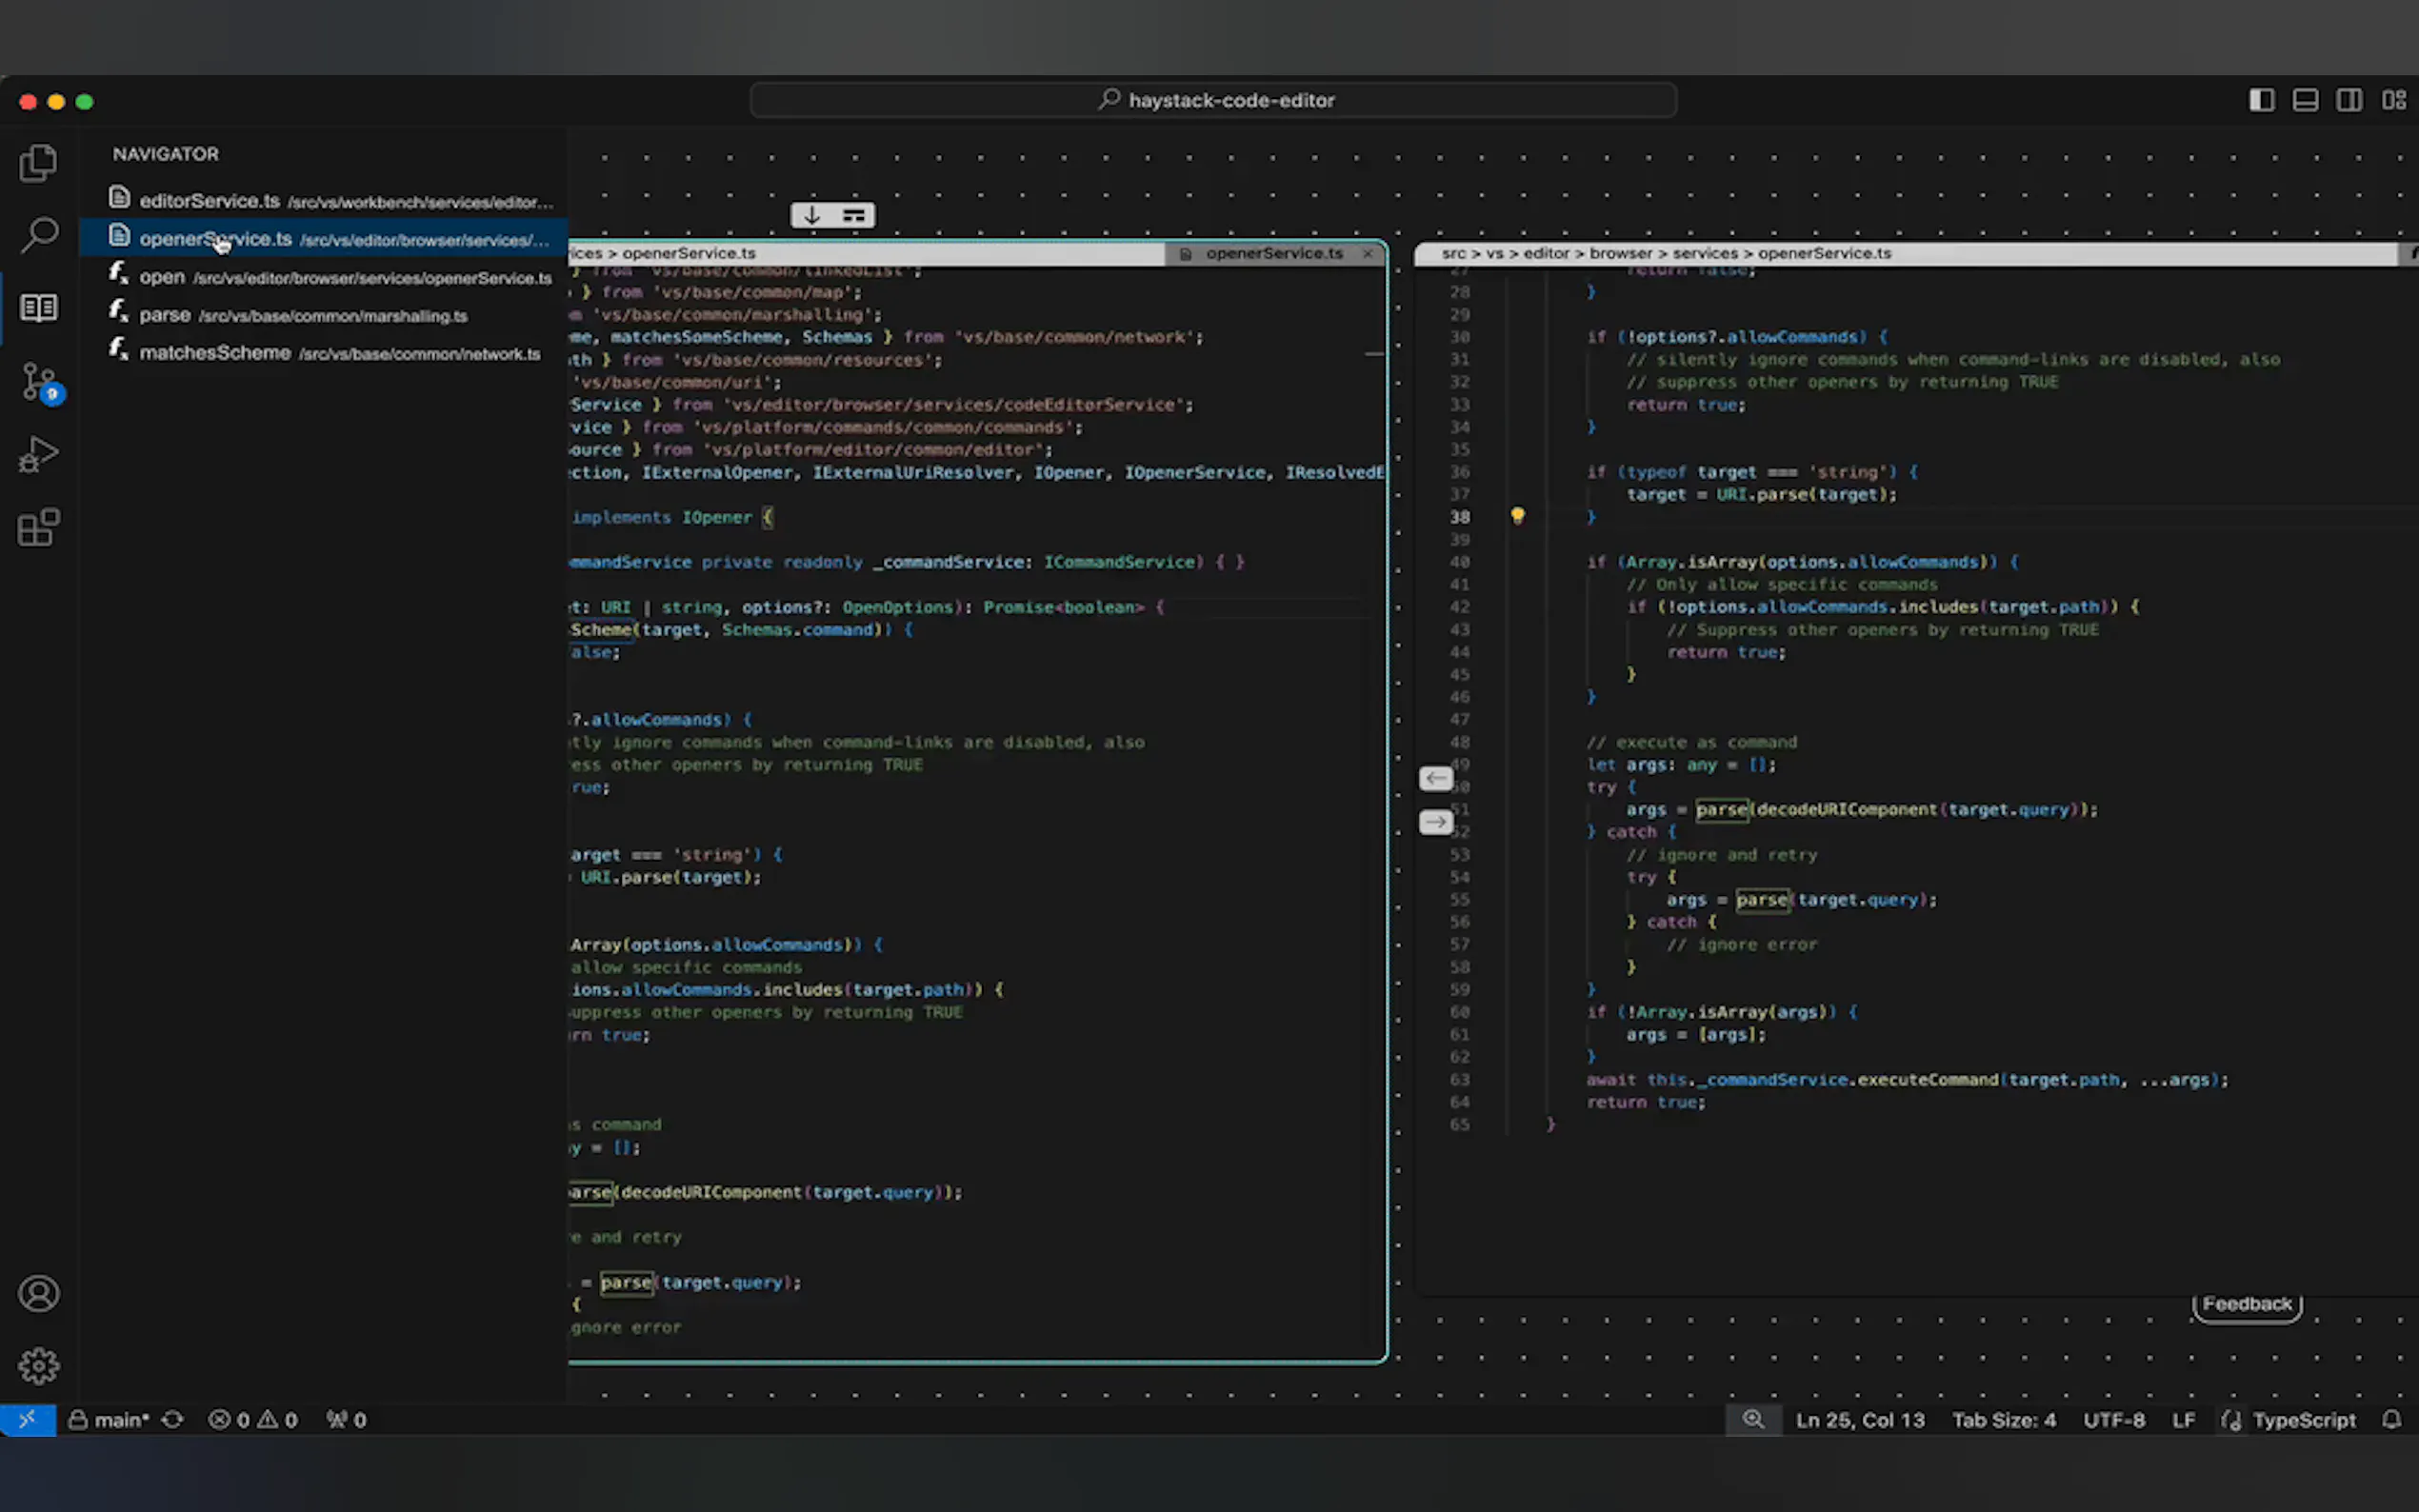Screen dimensions: 2419x1512
Task: Click the right arrow canvas navigation button
Action: (x=1436, y=822)
